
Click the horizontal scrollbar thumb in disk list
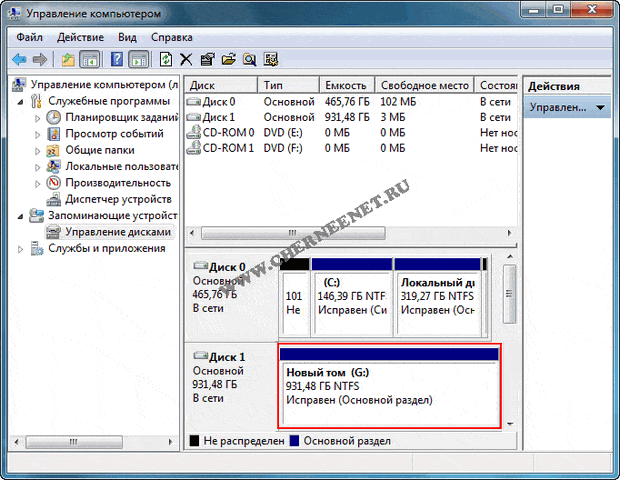[x=293, y=233]
